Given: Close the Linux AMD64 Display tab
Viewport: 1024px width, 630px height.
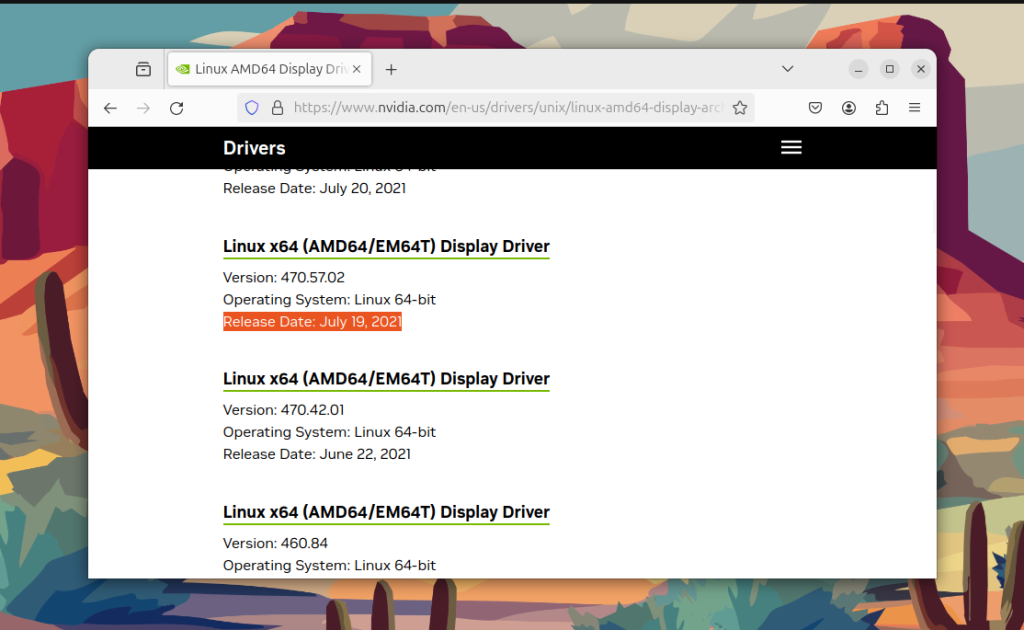Looking at the screenshot, I should tap(357, 69).
